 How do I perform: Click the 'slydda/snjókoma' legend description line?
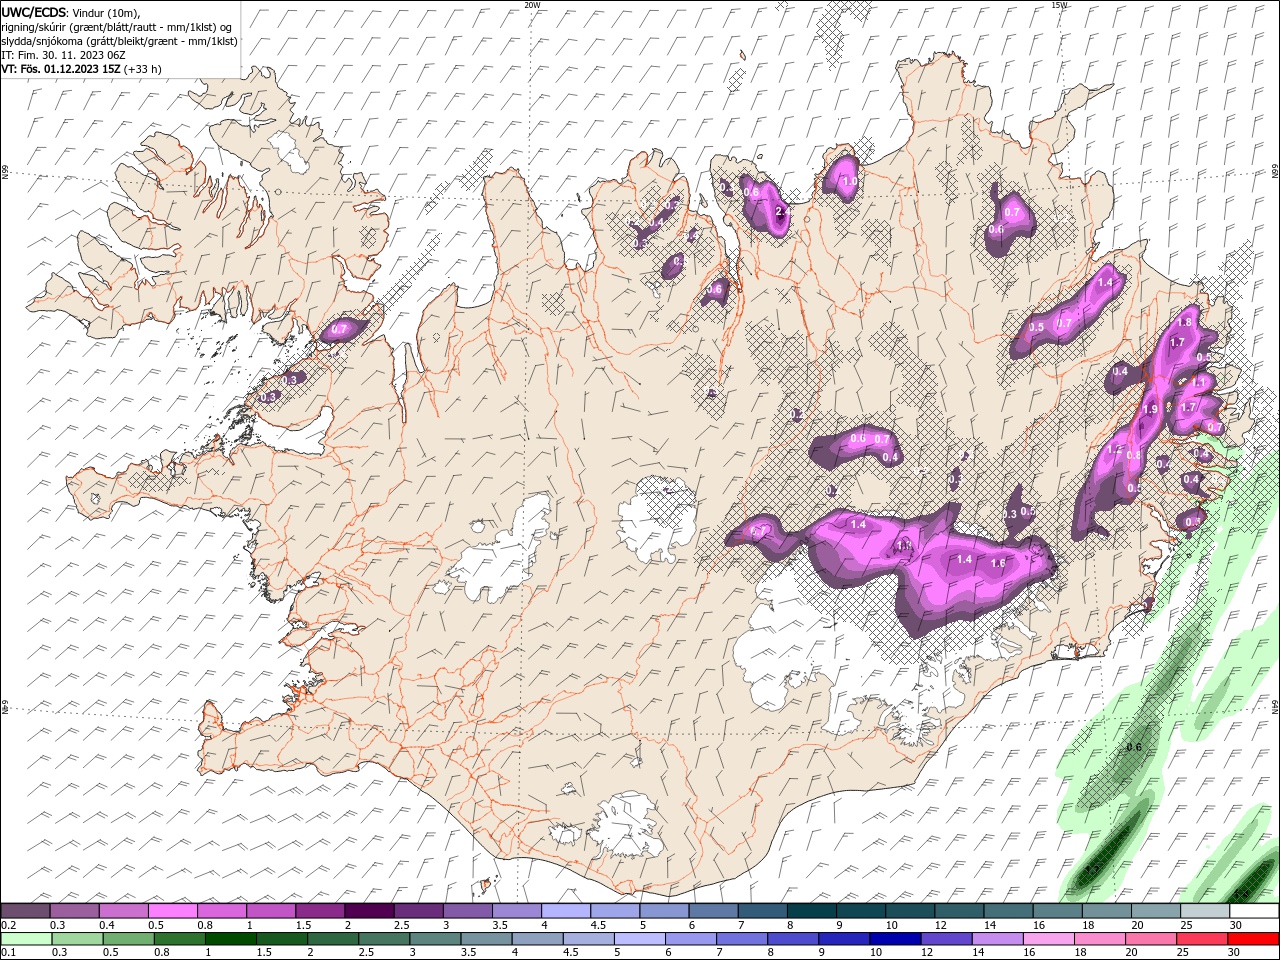click(119, 41)
